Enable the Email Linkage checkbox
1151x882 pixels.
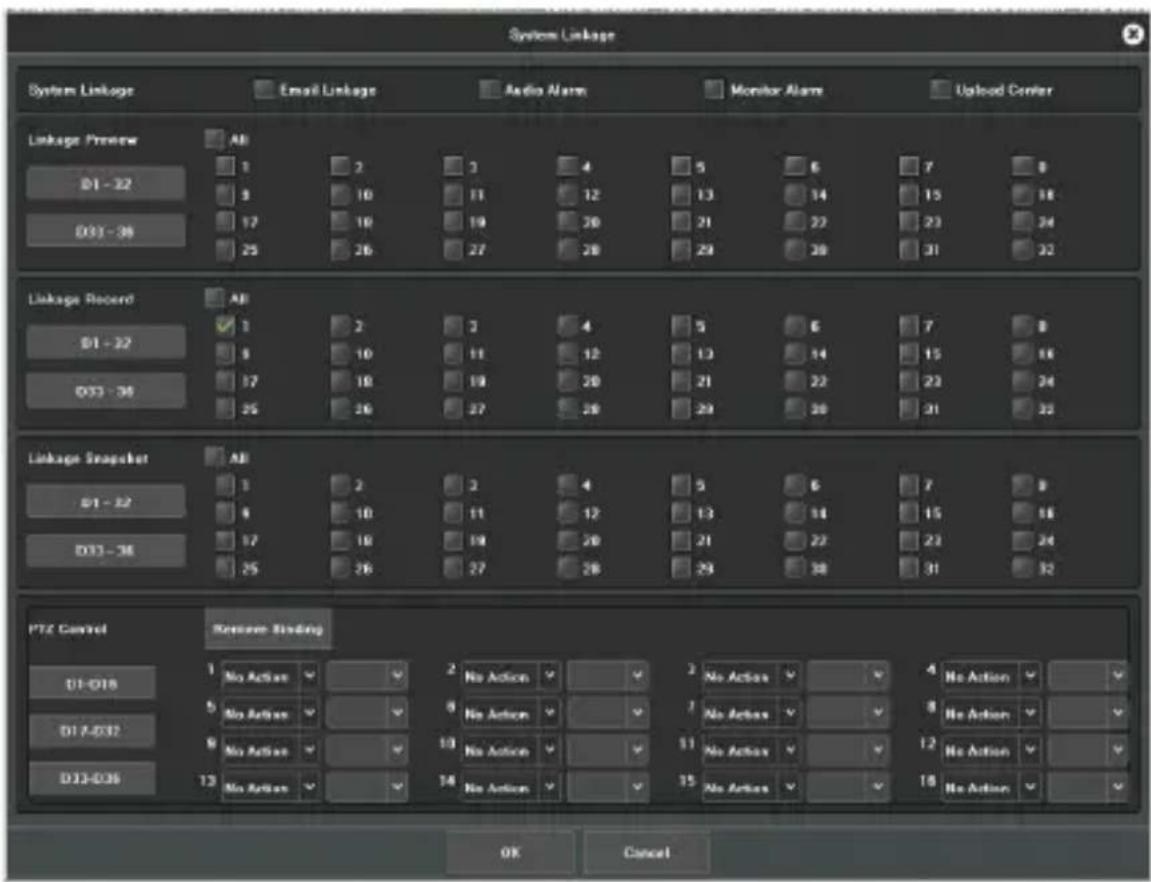click(264, 90)
